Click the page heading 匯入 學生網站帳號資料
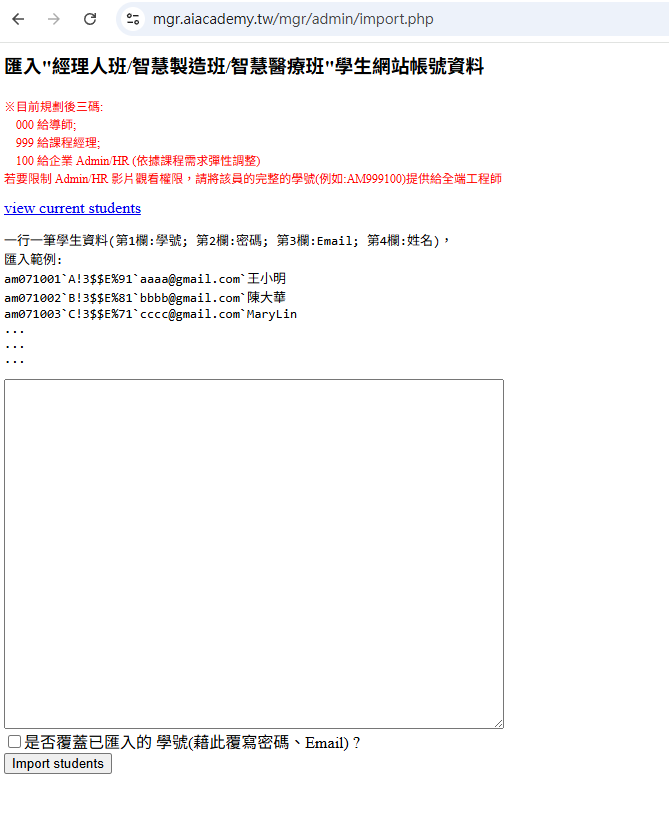 pos(244,67)
